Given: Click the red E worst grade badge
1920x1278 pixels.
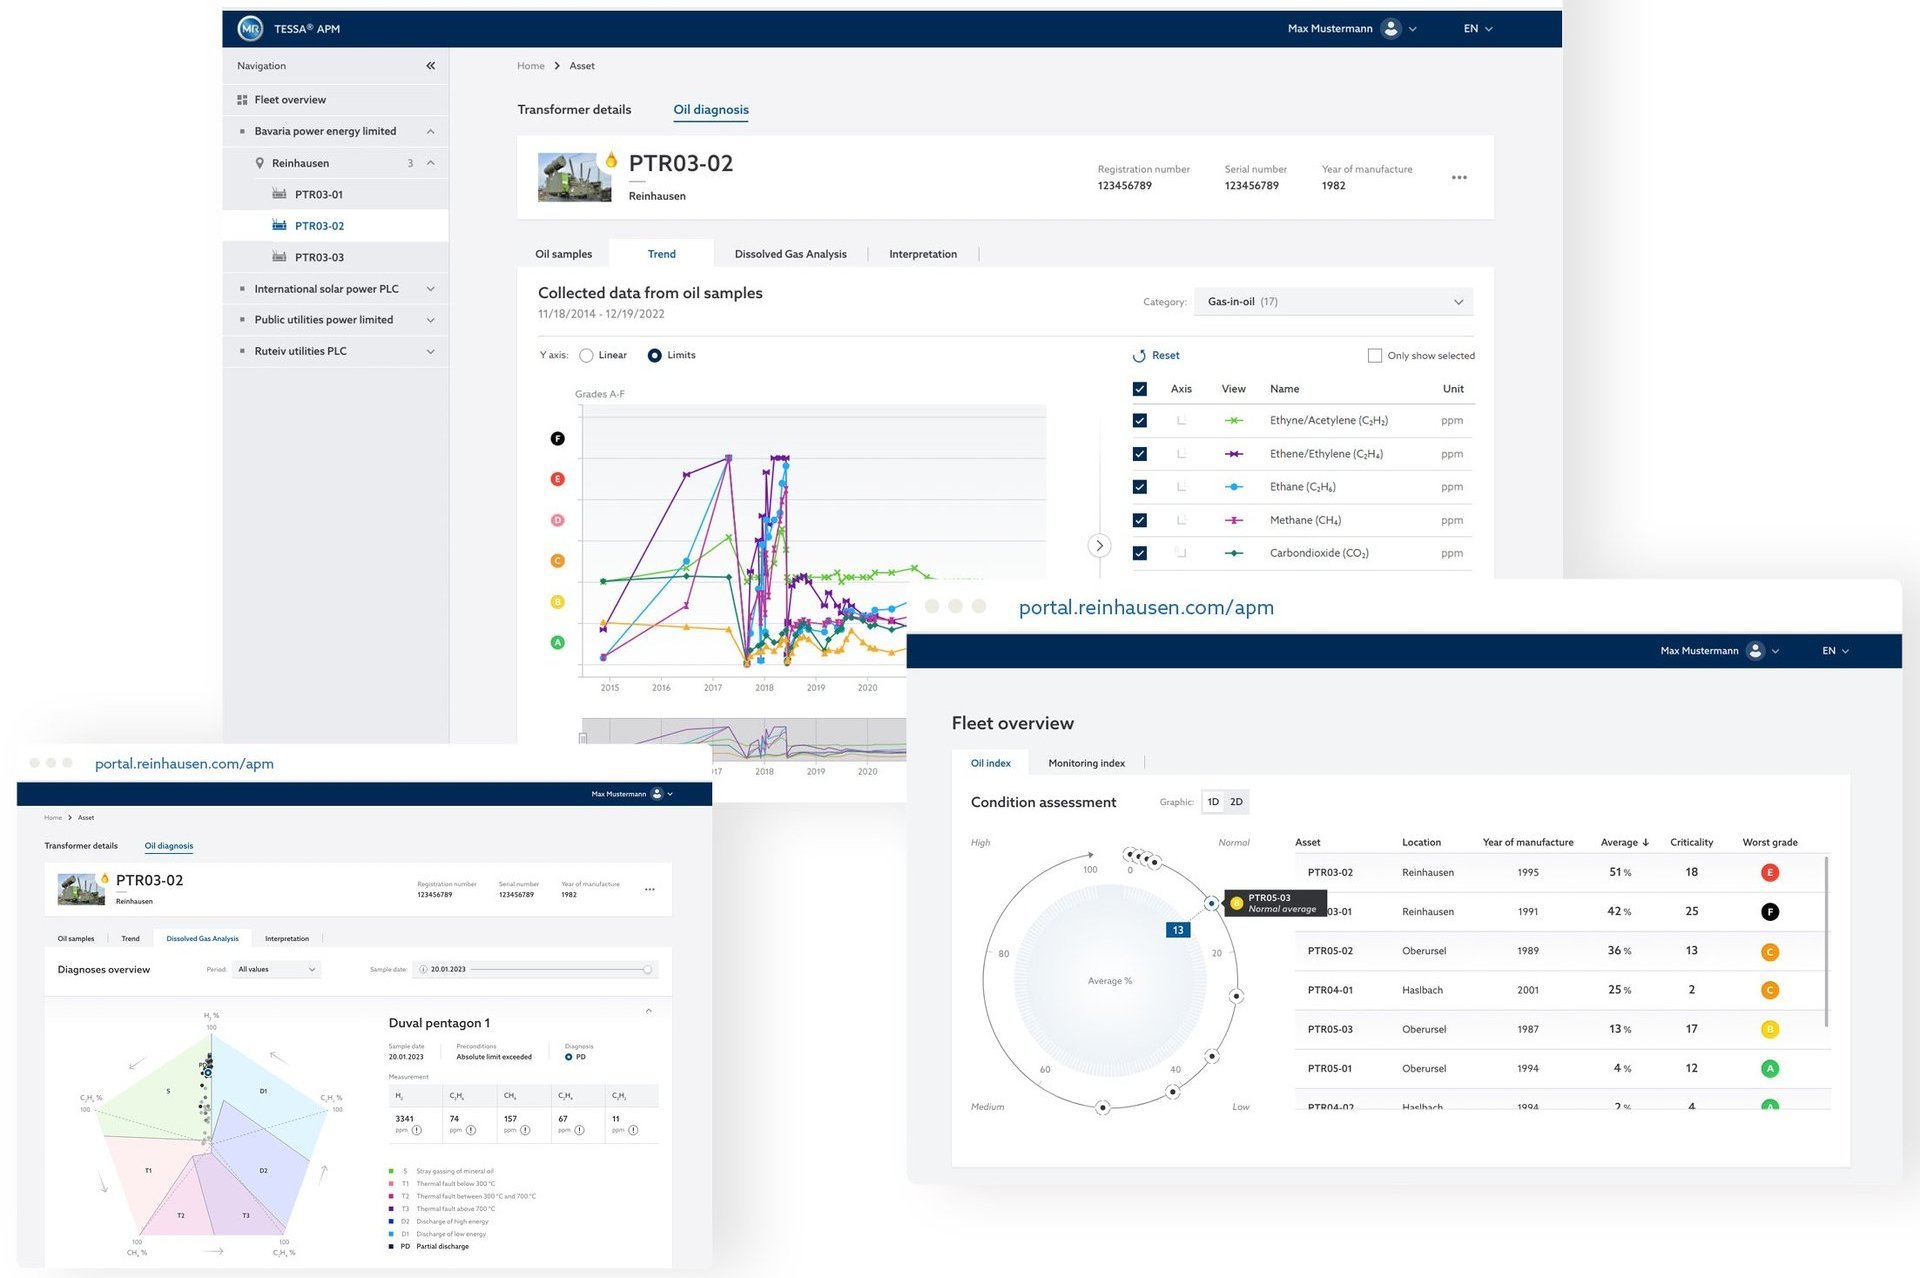Looking at the screenshot, I should [x=1769, y=873].
